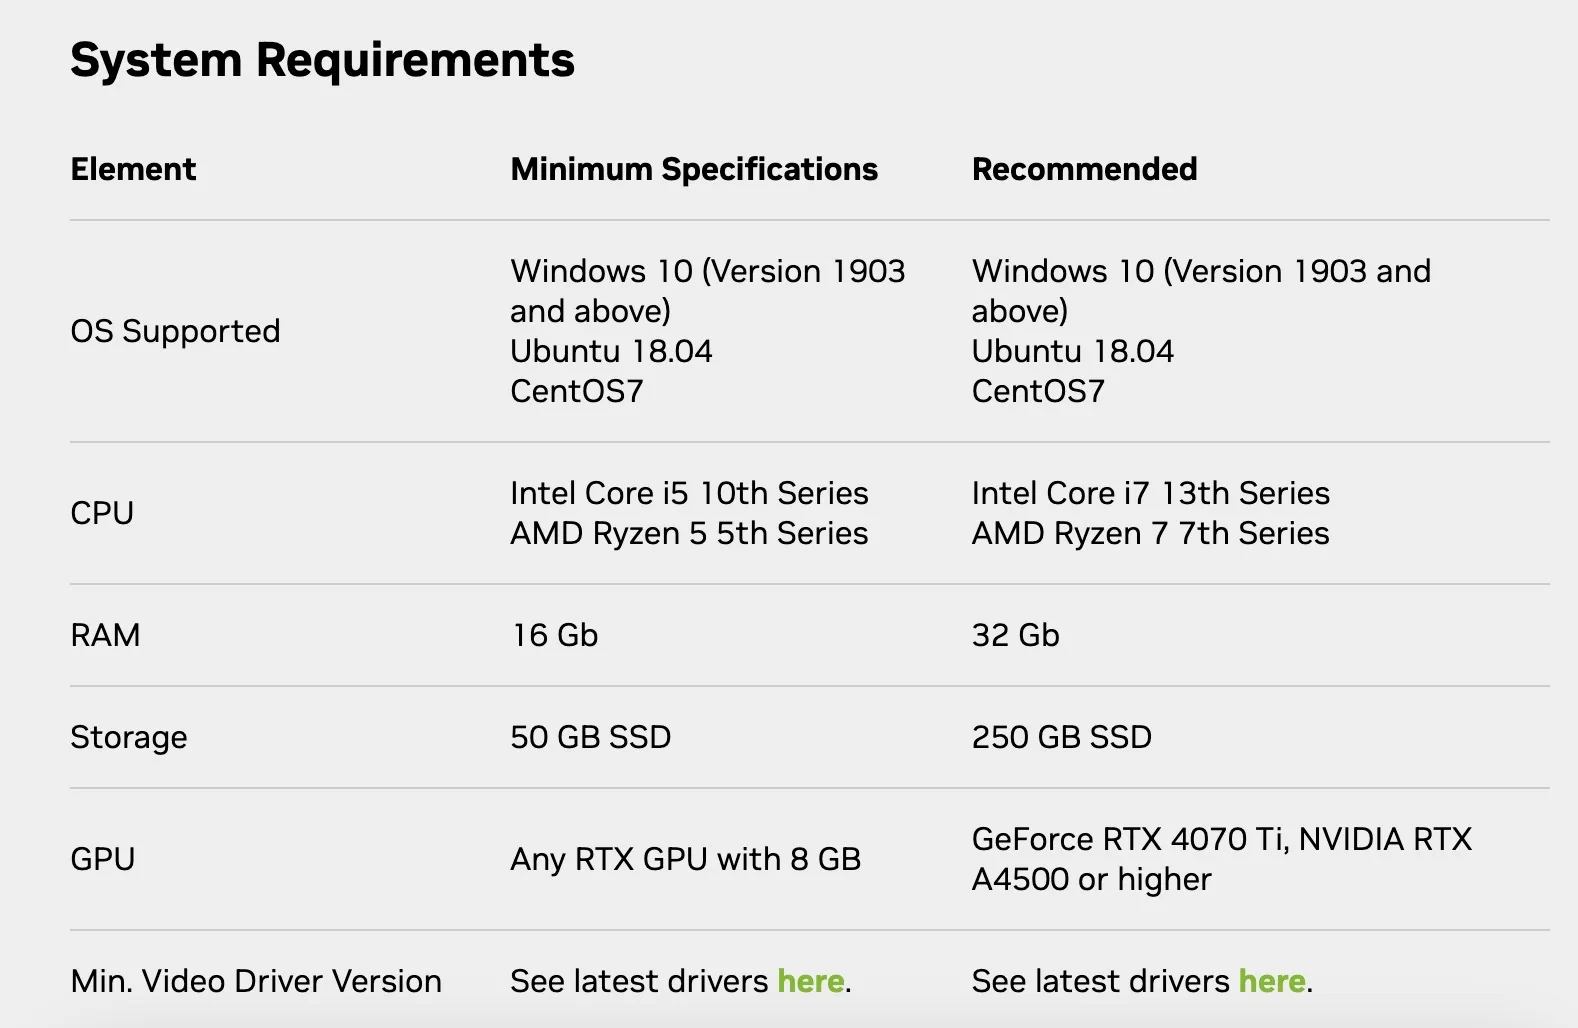
Task: Click the Storage row label
Action: (129, 737)
